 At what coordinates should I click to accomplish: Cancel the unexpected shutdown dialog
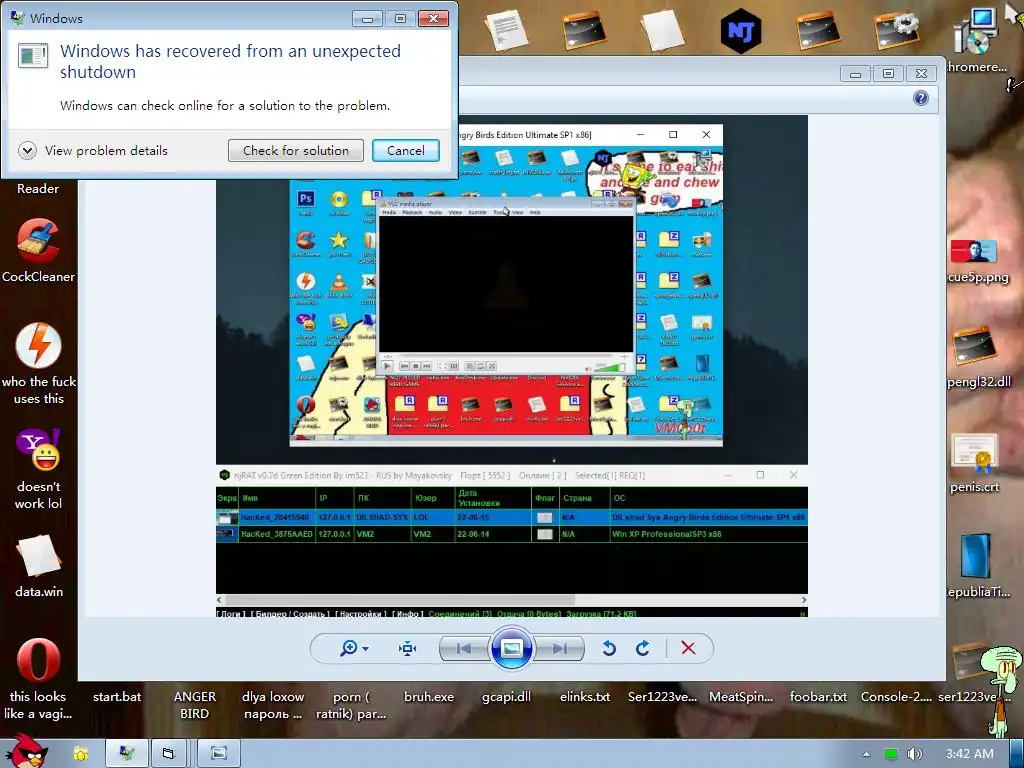(x=406, y=151)
